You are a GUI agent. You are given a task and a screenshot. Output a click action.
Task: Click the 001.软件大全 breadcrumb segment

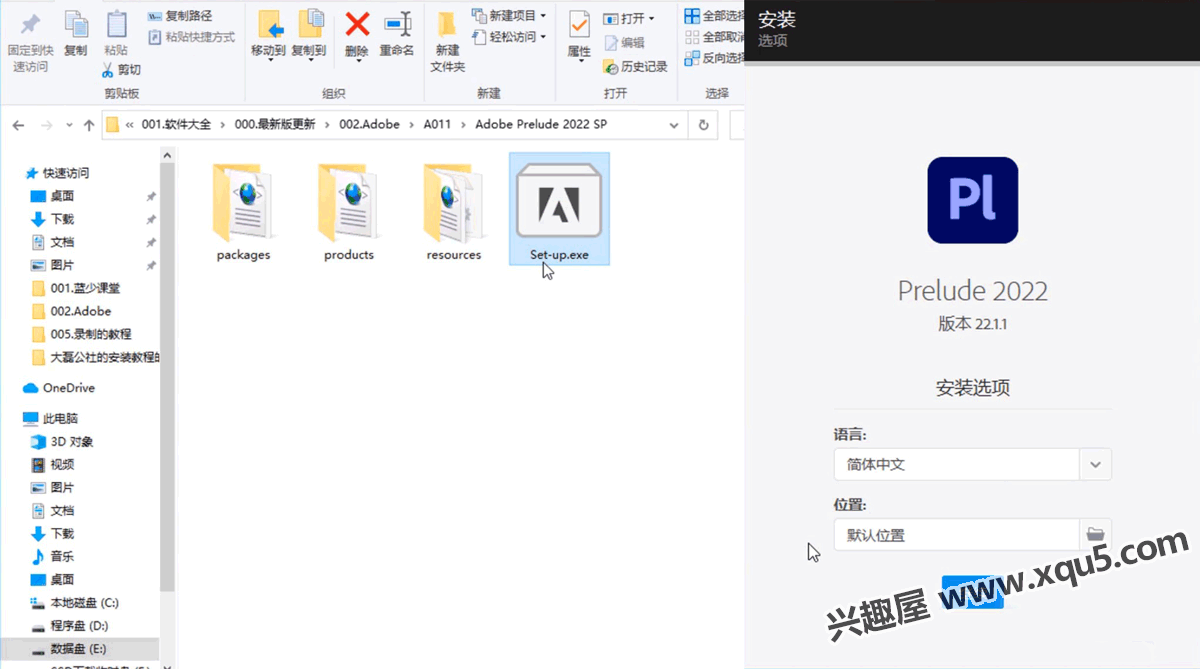(176, 125)
